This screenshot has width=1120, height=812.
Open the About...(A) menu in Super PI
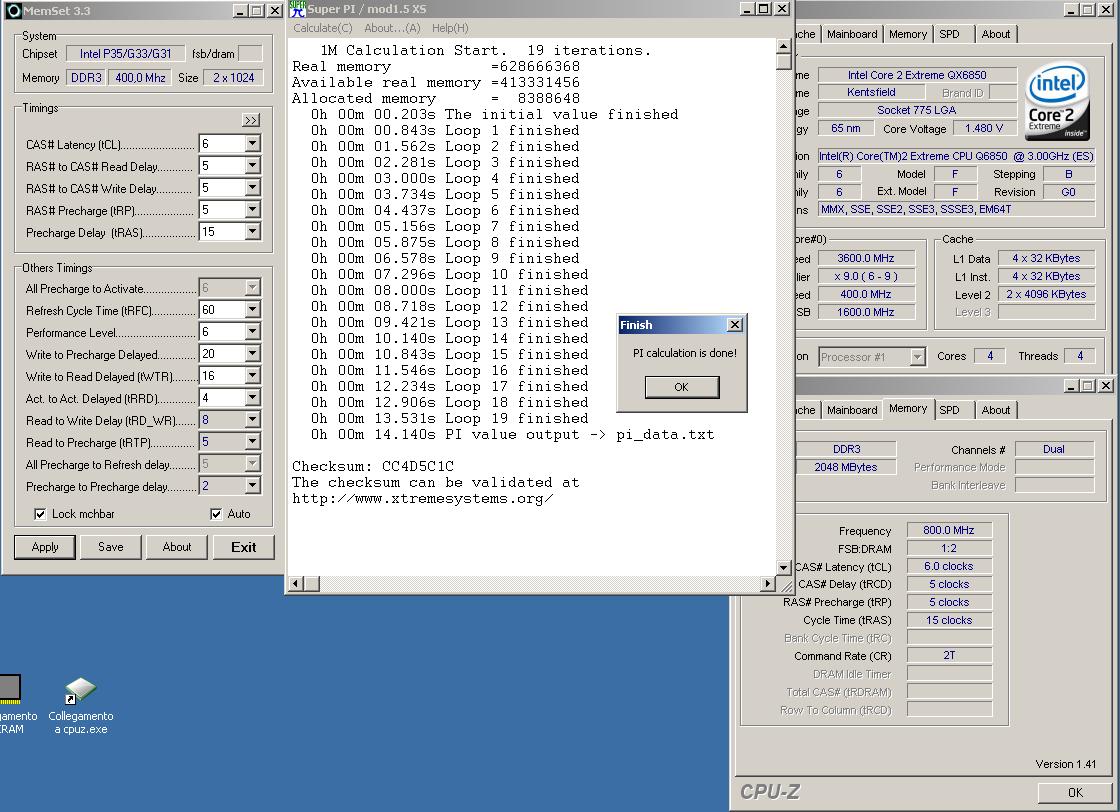click(392, 28)
